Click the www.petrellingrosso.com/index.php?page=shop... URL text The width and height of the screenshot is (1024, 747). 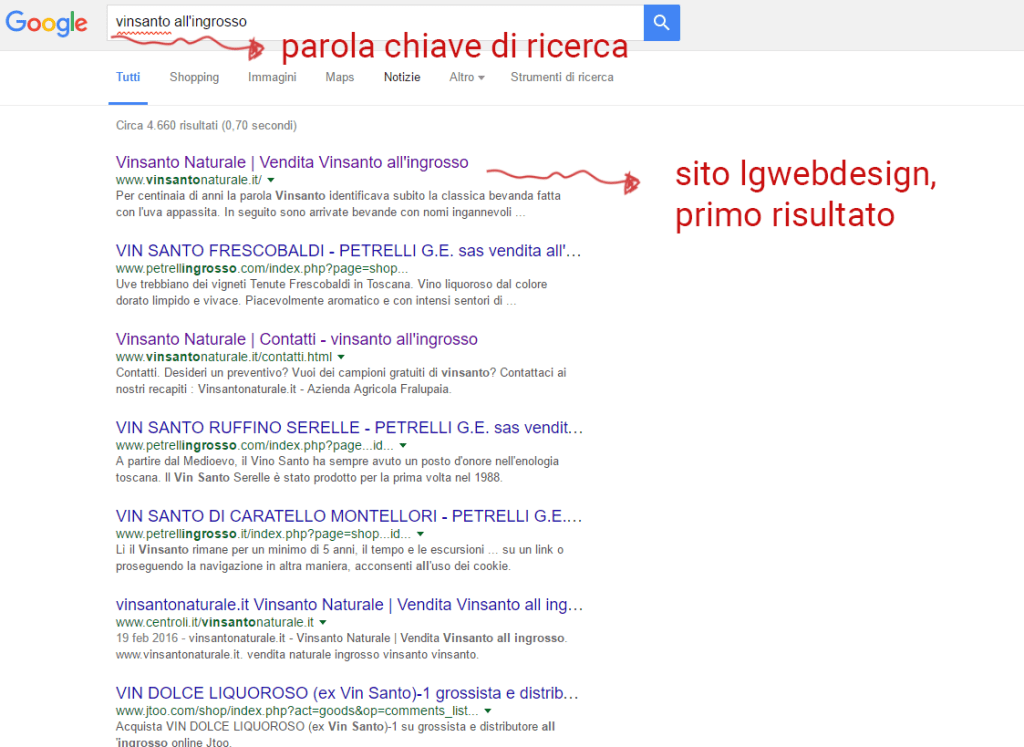coord(262,268)
